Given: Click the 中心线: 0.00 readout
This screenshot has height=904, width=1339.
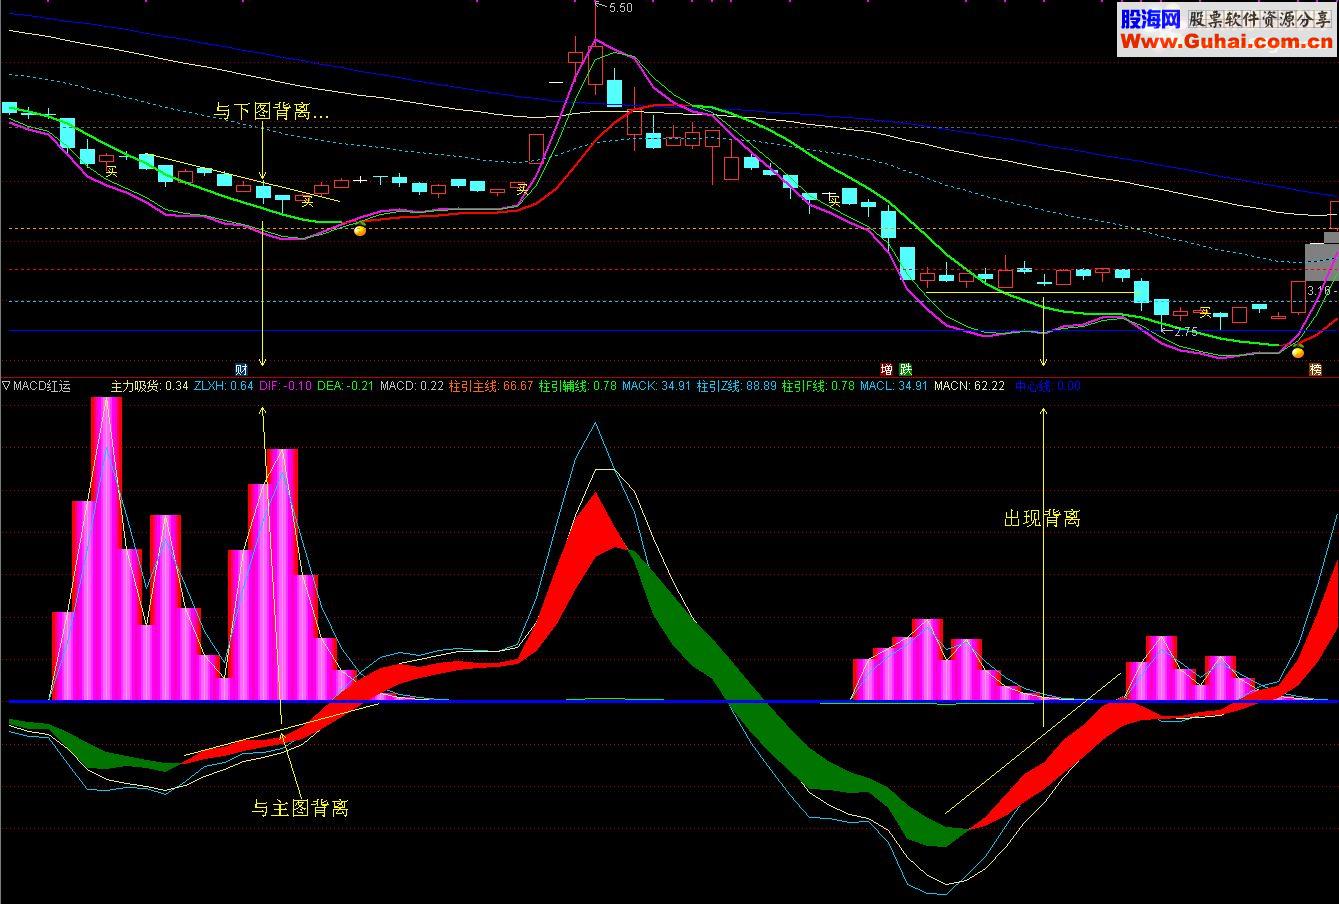Looking at the screenshot, I should pos(1047,386).
